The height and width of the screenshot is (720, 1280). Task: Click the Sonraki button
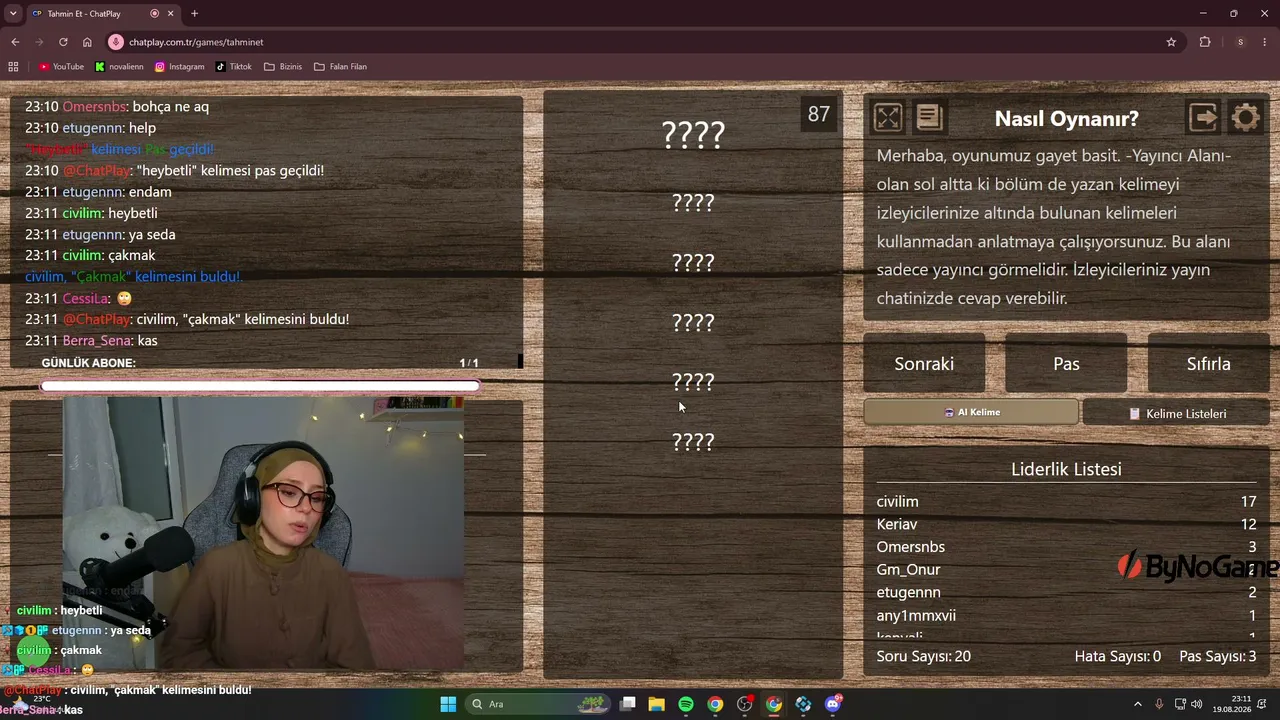924,364
